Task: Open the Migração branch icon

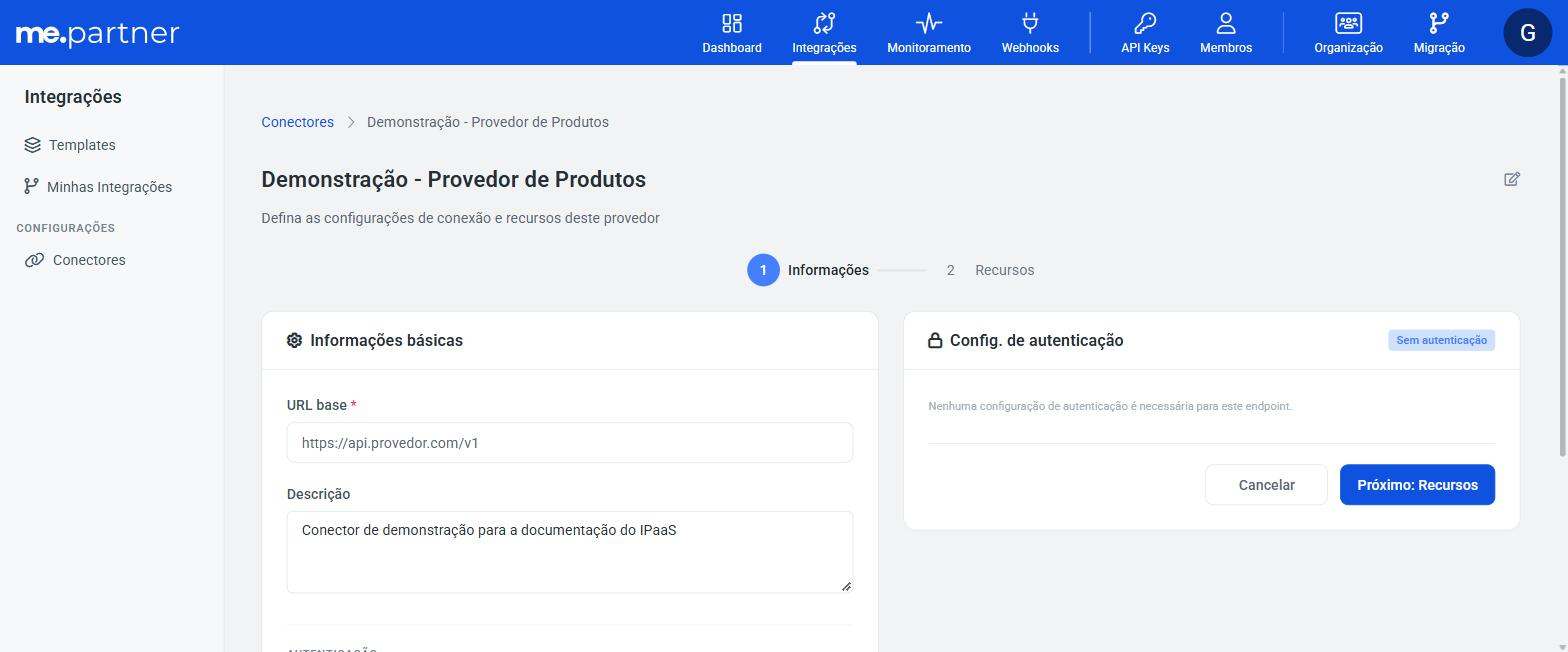Action: pyautogui.click(x=1439, y=23)
